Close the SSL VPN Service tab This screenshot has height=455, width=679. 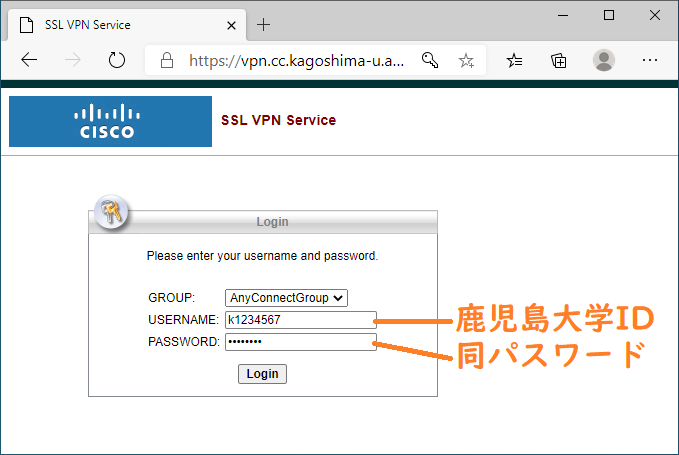point(231,26)
